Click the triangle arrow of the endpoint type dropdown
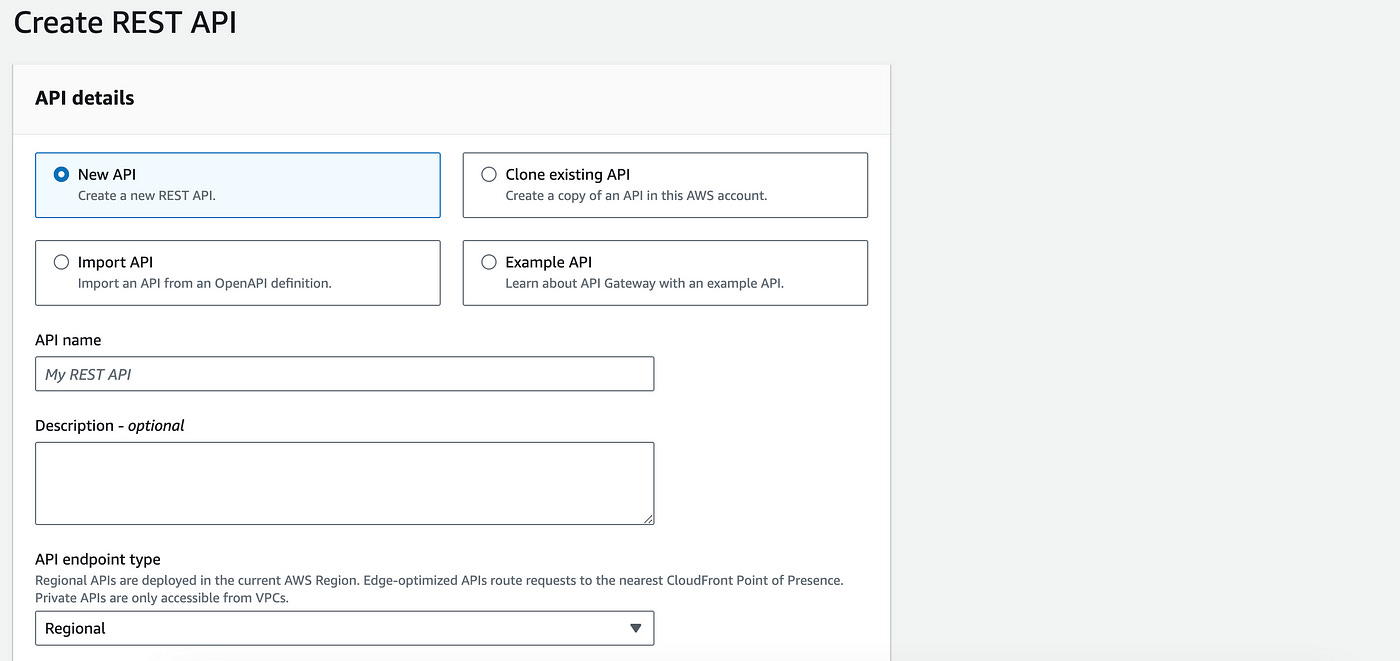This screenshot has width=1400, height=661. [x=635, y=628]
